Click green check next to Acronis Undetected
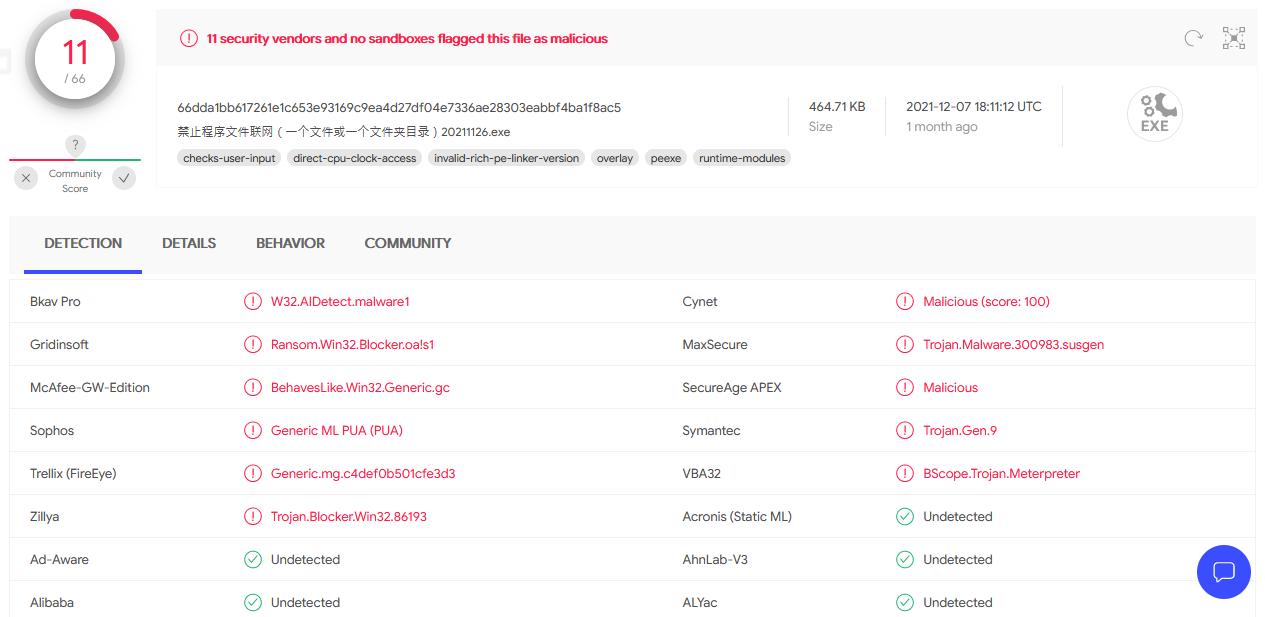The height and width of the screenshot is (617, 1265). [x=905, y=517]
